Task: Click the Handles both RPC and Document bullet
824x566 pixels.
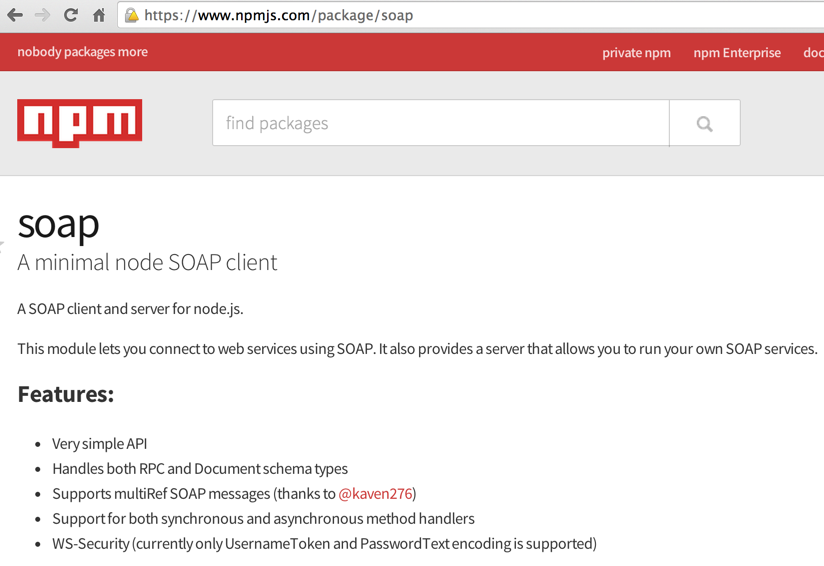Action: [x=200, y=469]
